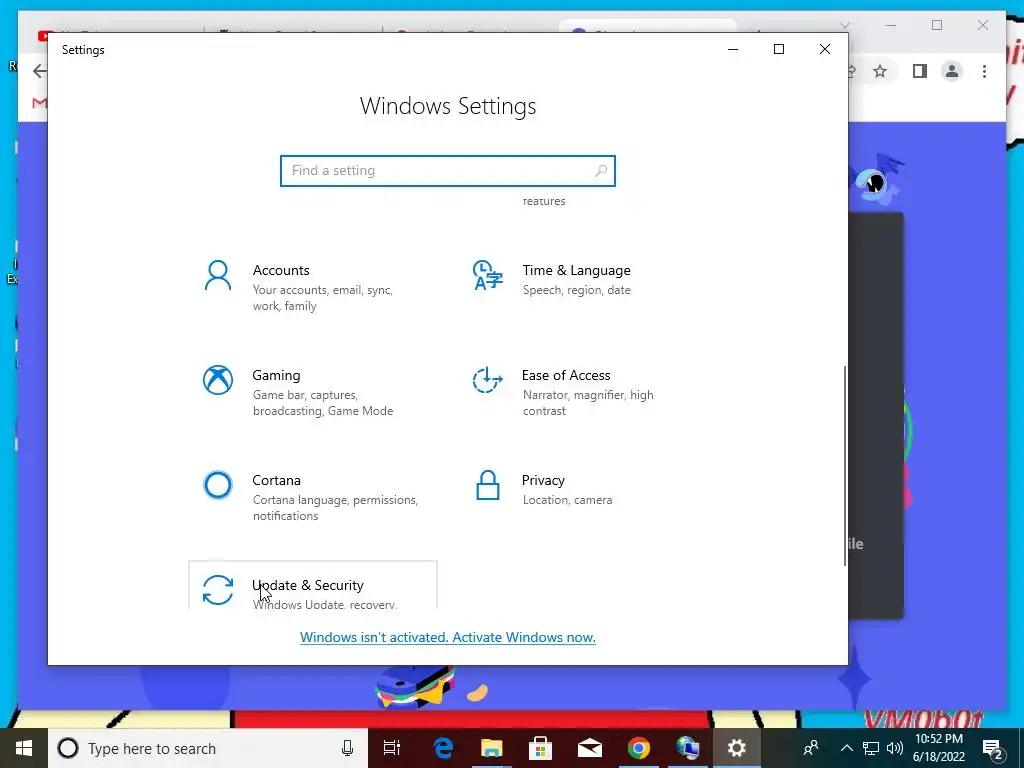Click the Settings window vertical scrollbar
The width and height of the screenshot is (1024, 768).
tap(845, 465)
